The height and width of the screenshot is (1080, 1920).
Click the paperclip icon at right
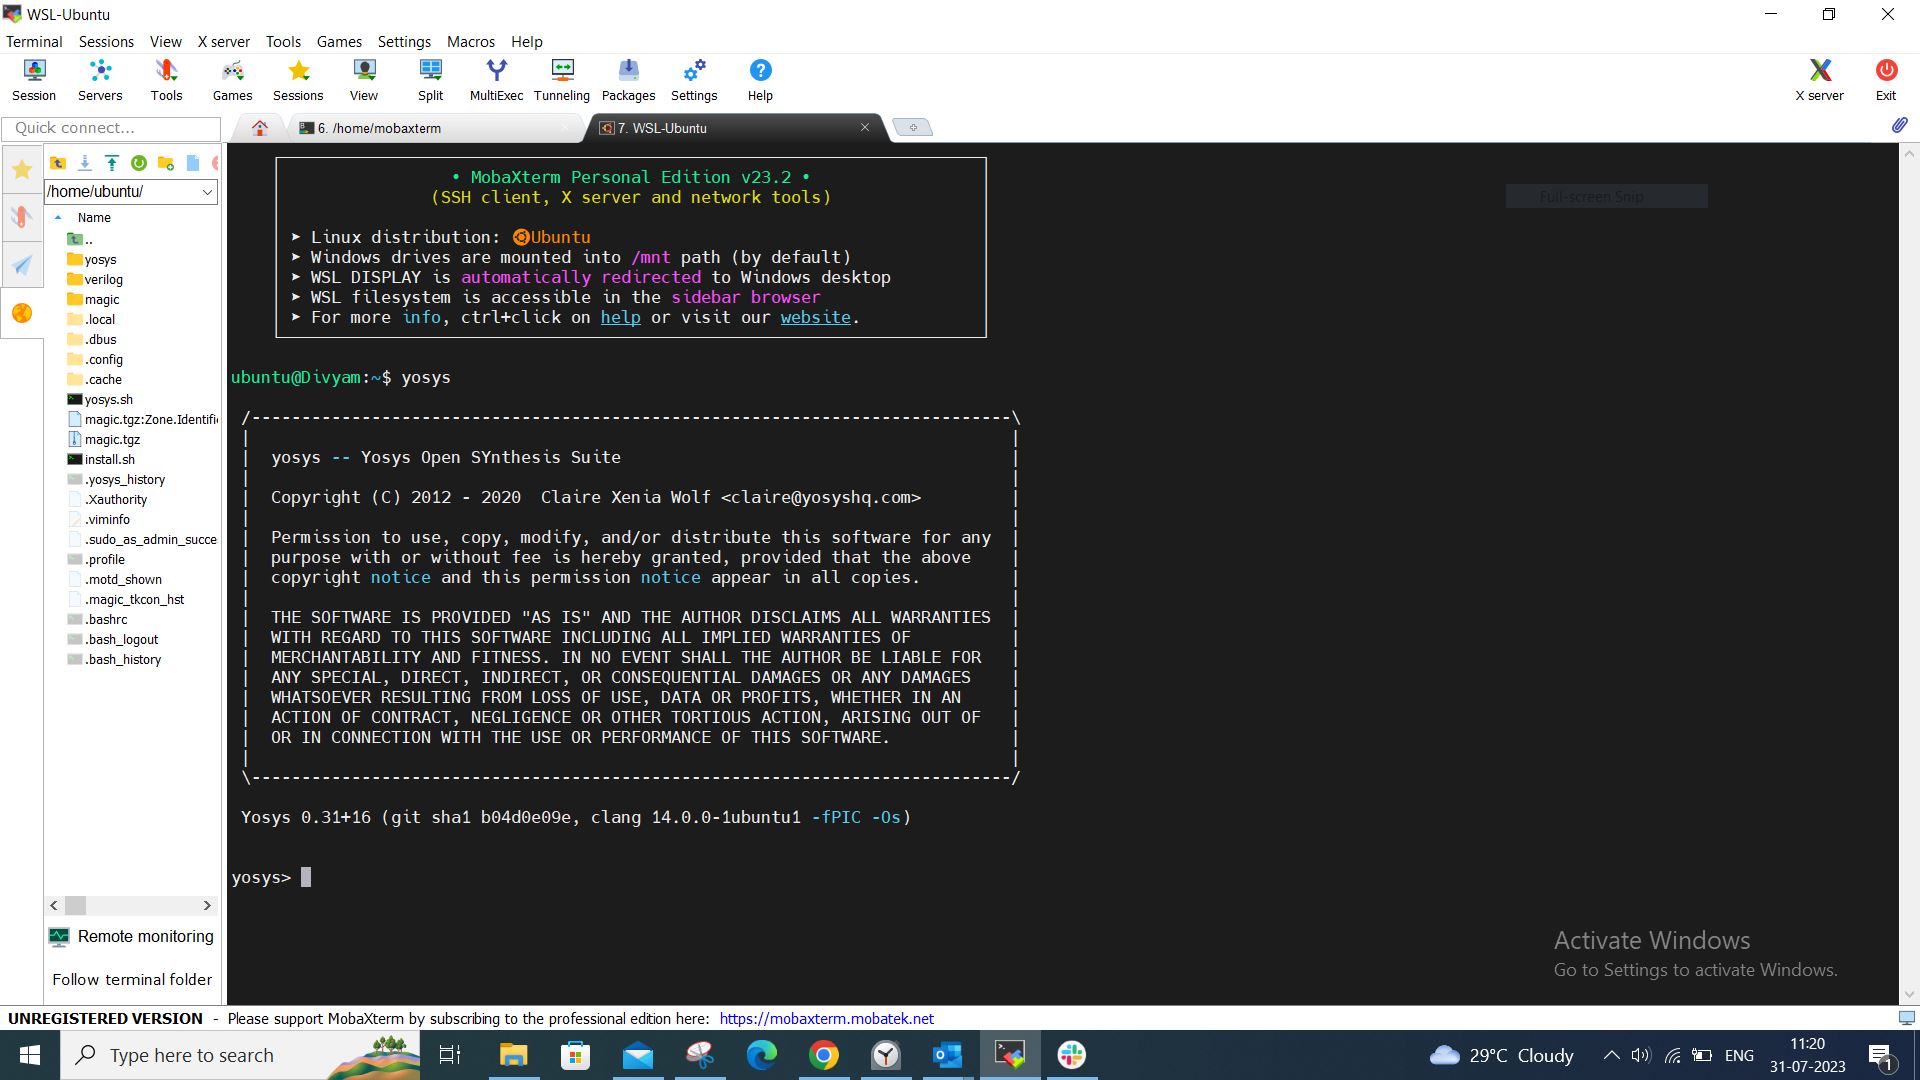pyautogui.click(x=1898, y=126)
